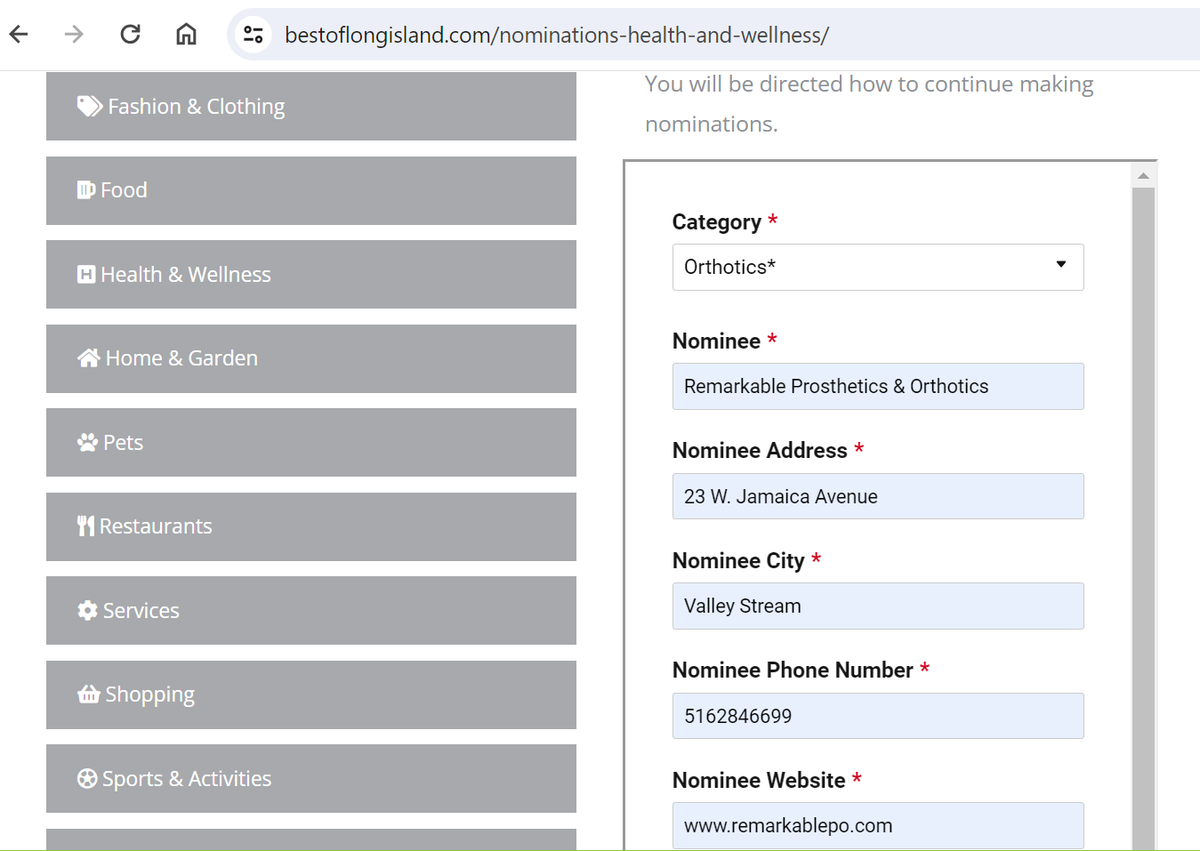This screenshot has width=1200, height=851.
Task: Click the H icon beside Health & Wellness
Action: [x=86, y=274]
